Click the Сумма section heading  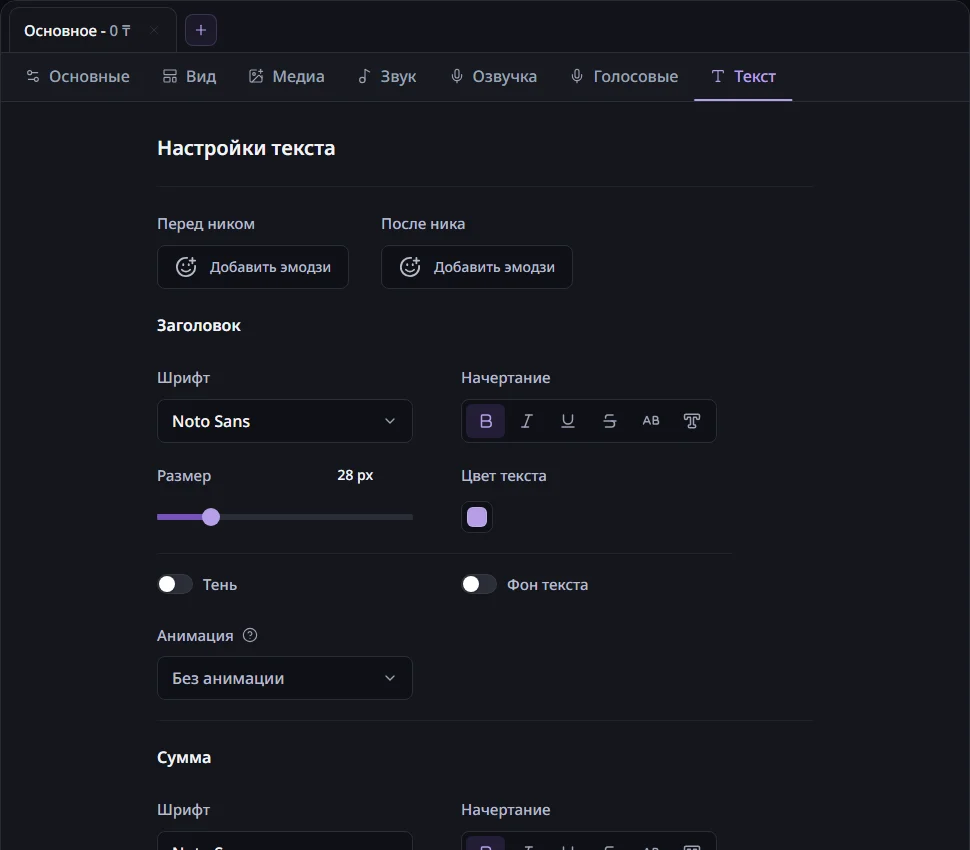[x=184, y=758]
